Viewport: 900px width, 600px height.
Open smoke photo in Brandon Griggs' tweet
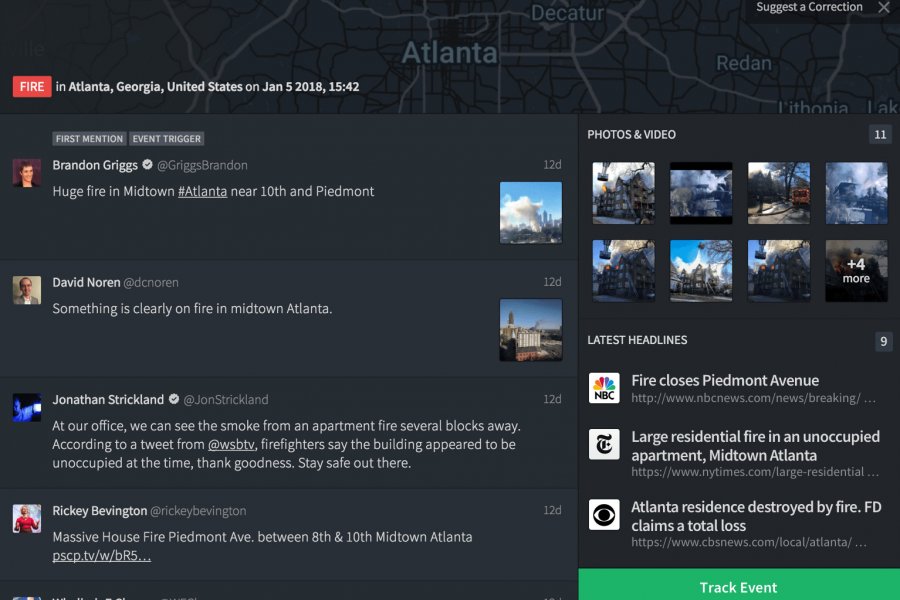coord(530,212)
